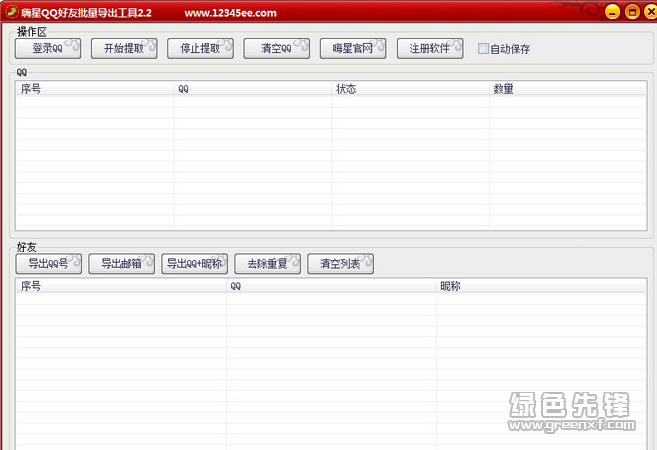Export QQ numbers with 导出QQ号
Screen dimensions: 657x450
tap(49, 264)
